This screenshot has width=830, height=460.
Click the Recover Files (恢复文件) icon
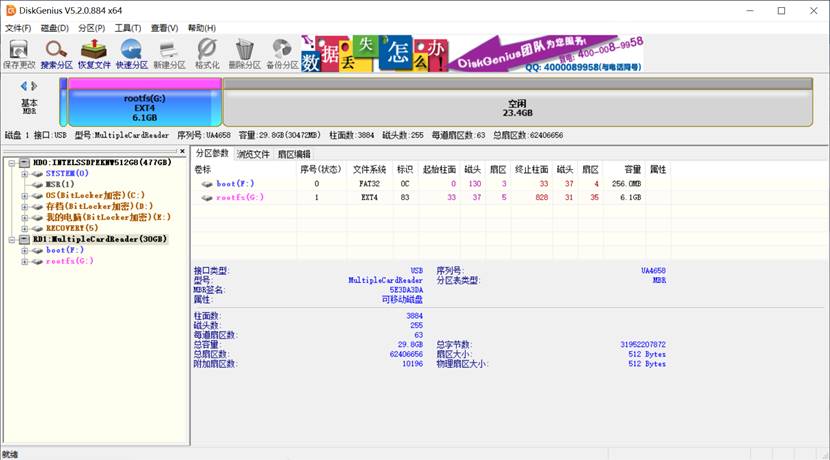pyautogui.click(x=94, y=54)
